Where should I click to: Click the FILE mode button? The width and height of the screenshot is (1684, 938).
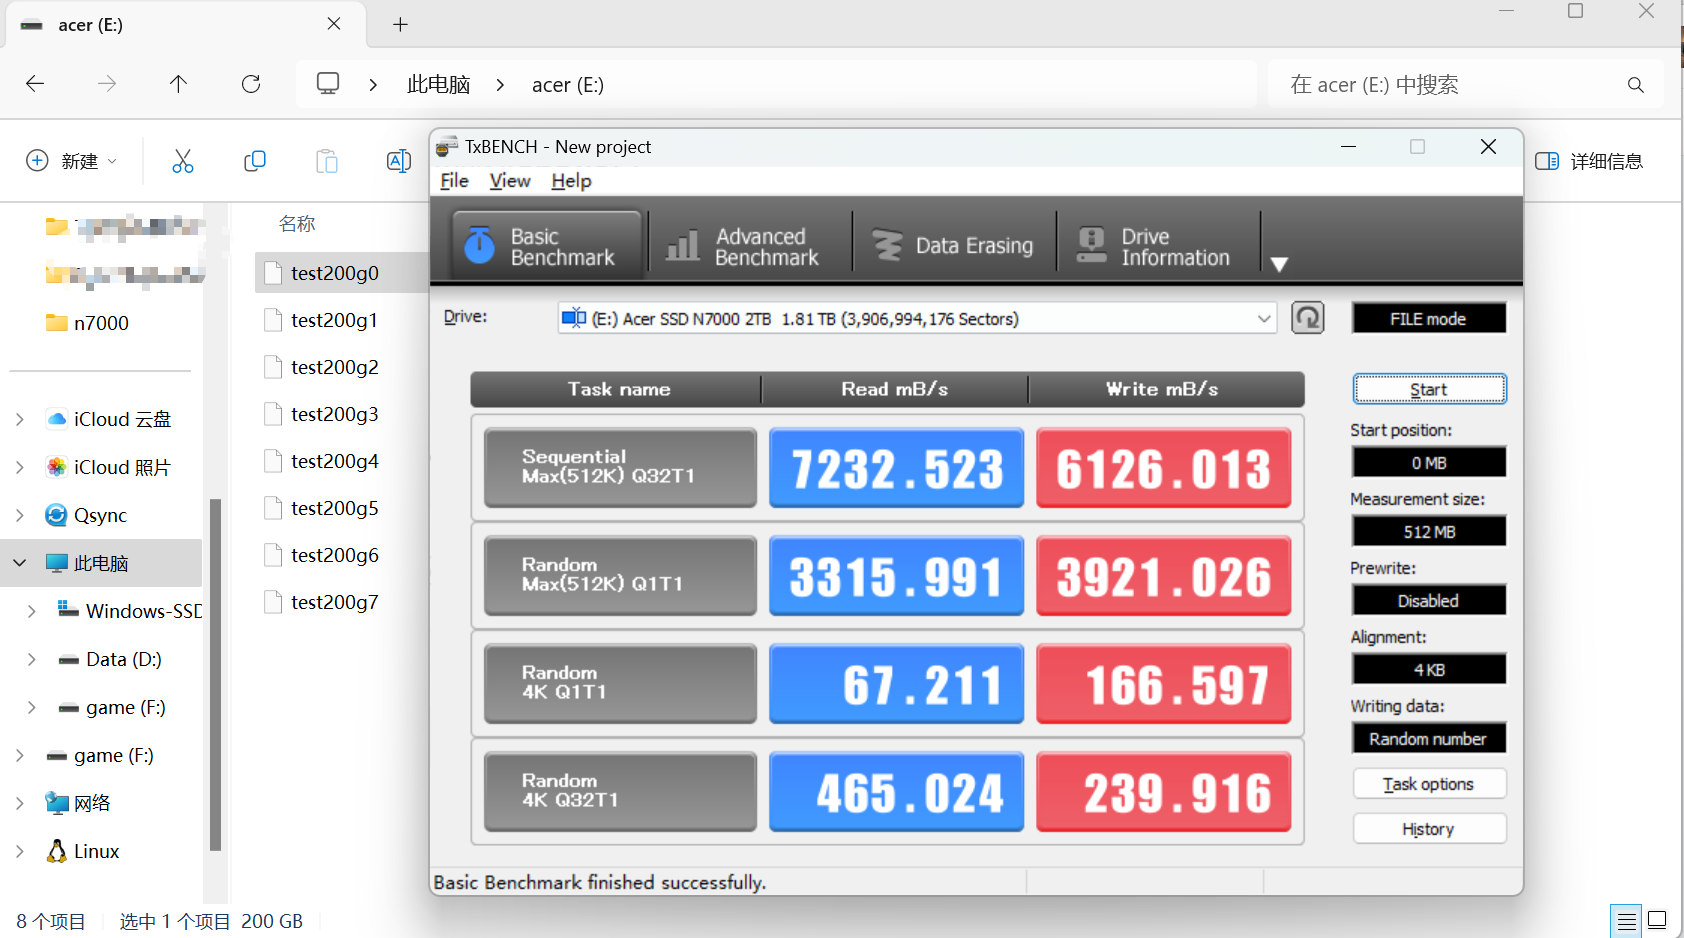1429,318
